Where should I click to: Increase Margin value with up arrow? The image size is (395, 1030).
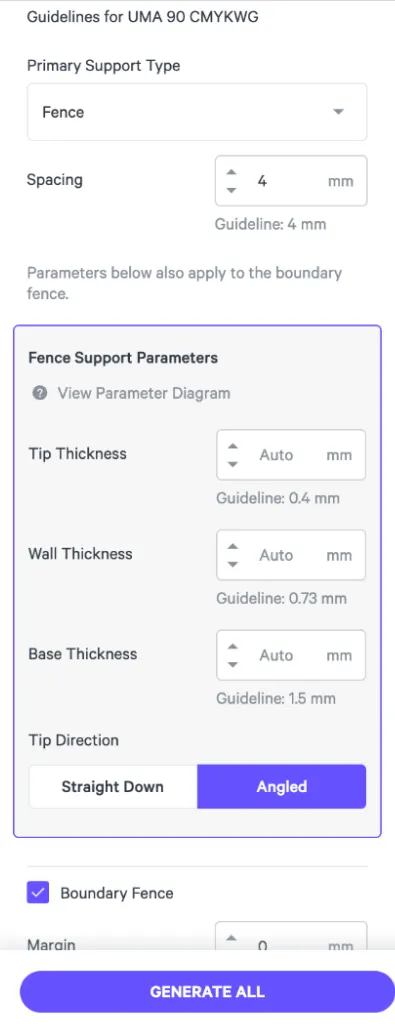(231, 938)
